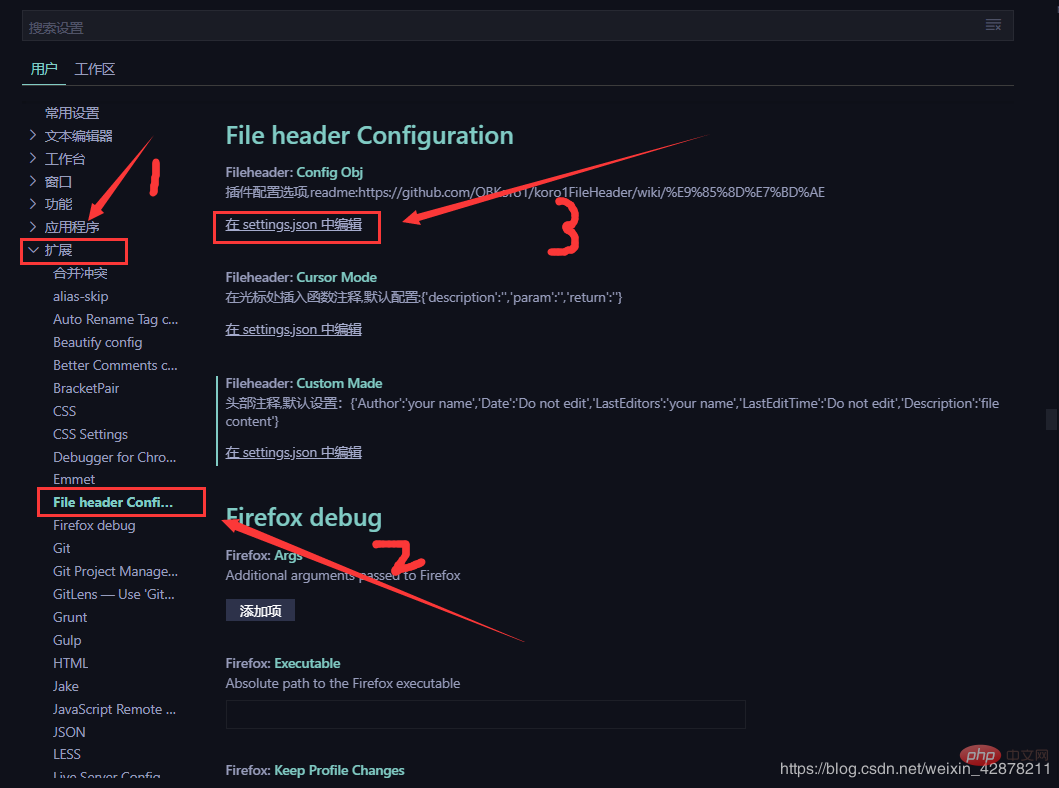Expand the 窗口 section chevron

click(x=32, y=181)
